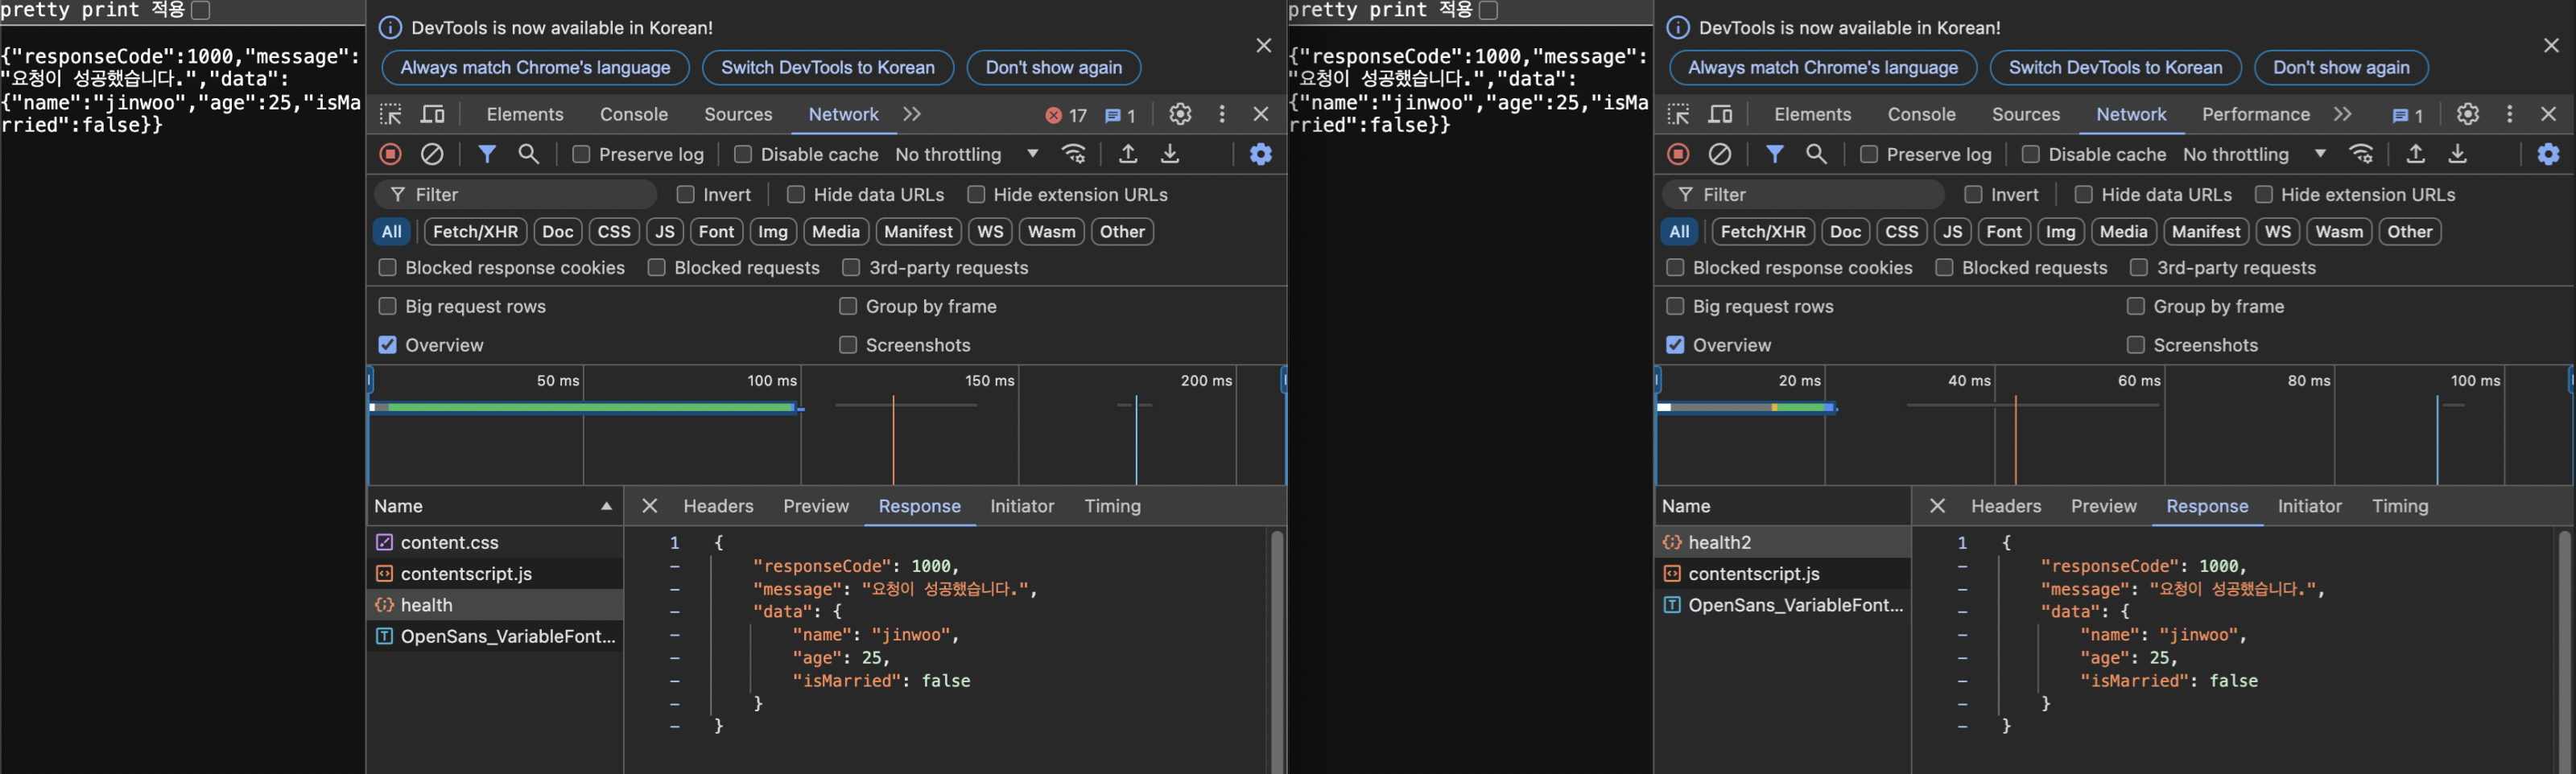Click import HAR upload icon in right DevTools
The image size is (2576, 774).
point(2415,154)
